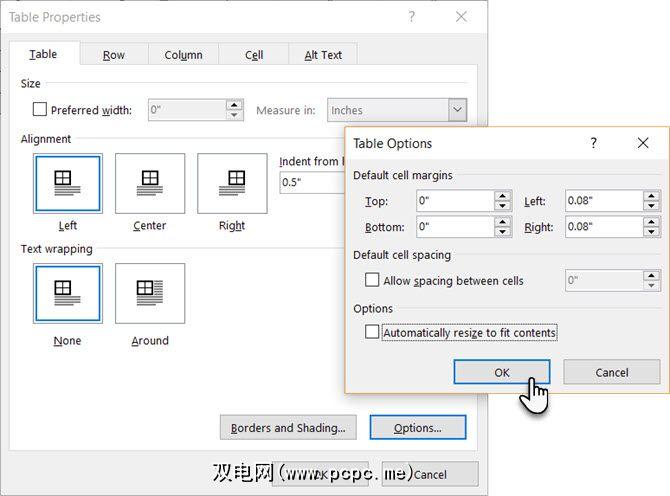This screenshot has width=670, height=496.
Task: Click the Preferred width input field
Action: [x=187, y=110]
